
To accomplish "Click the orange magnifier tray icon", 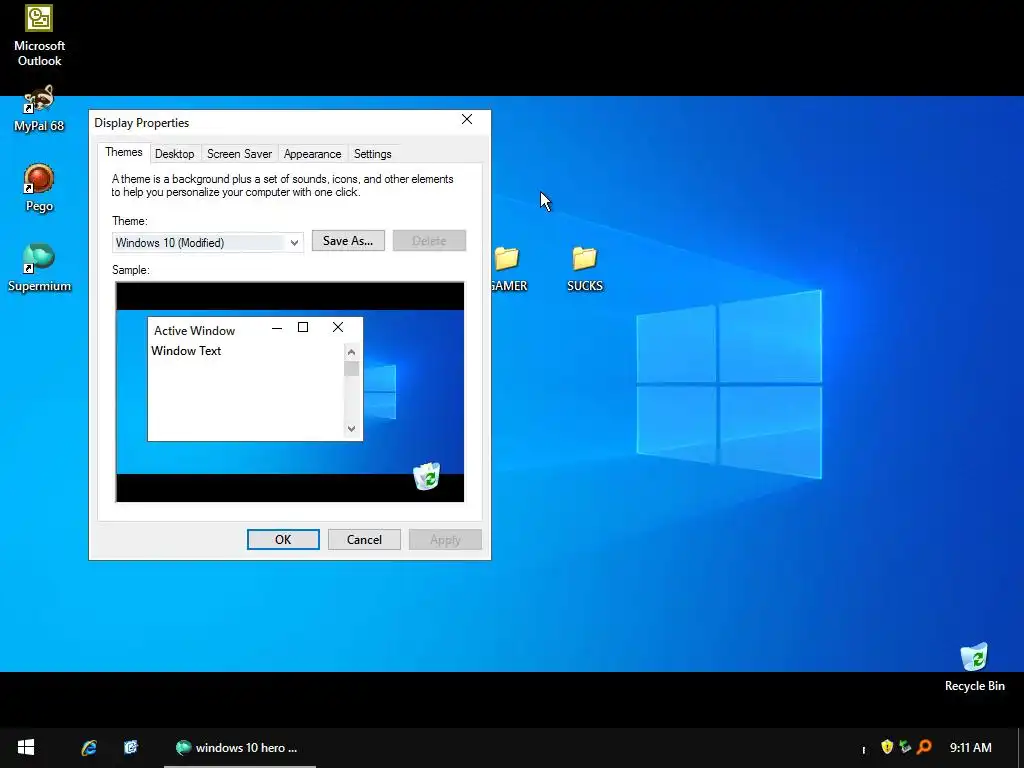I will [924, 746].
